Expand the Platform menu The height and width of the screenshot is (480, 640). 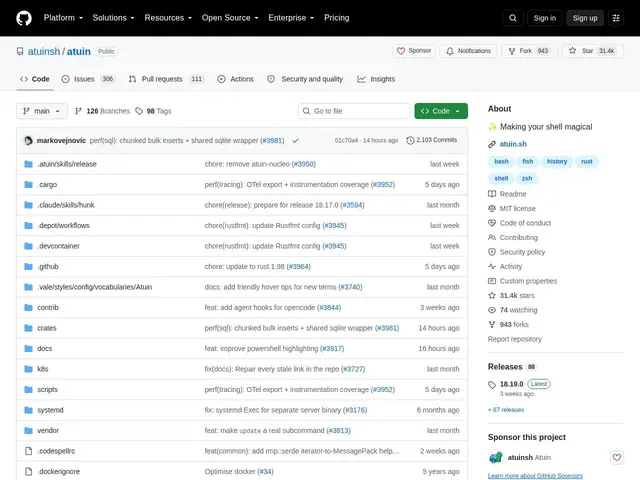click(63, 18)
